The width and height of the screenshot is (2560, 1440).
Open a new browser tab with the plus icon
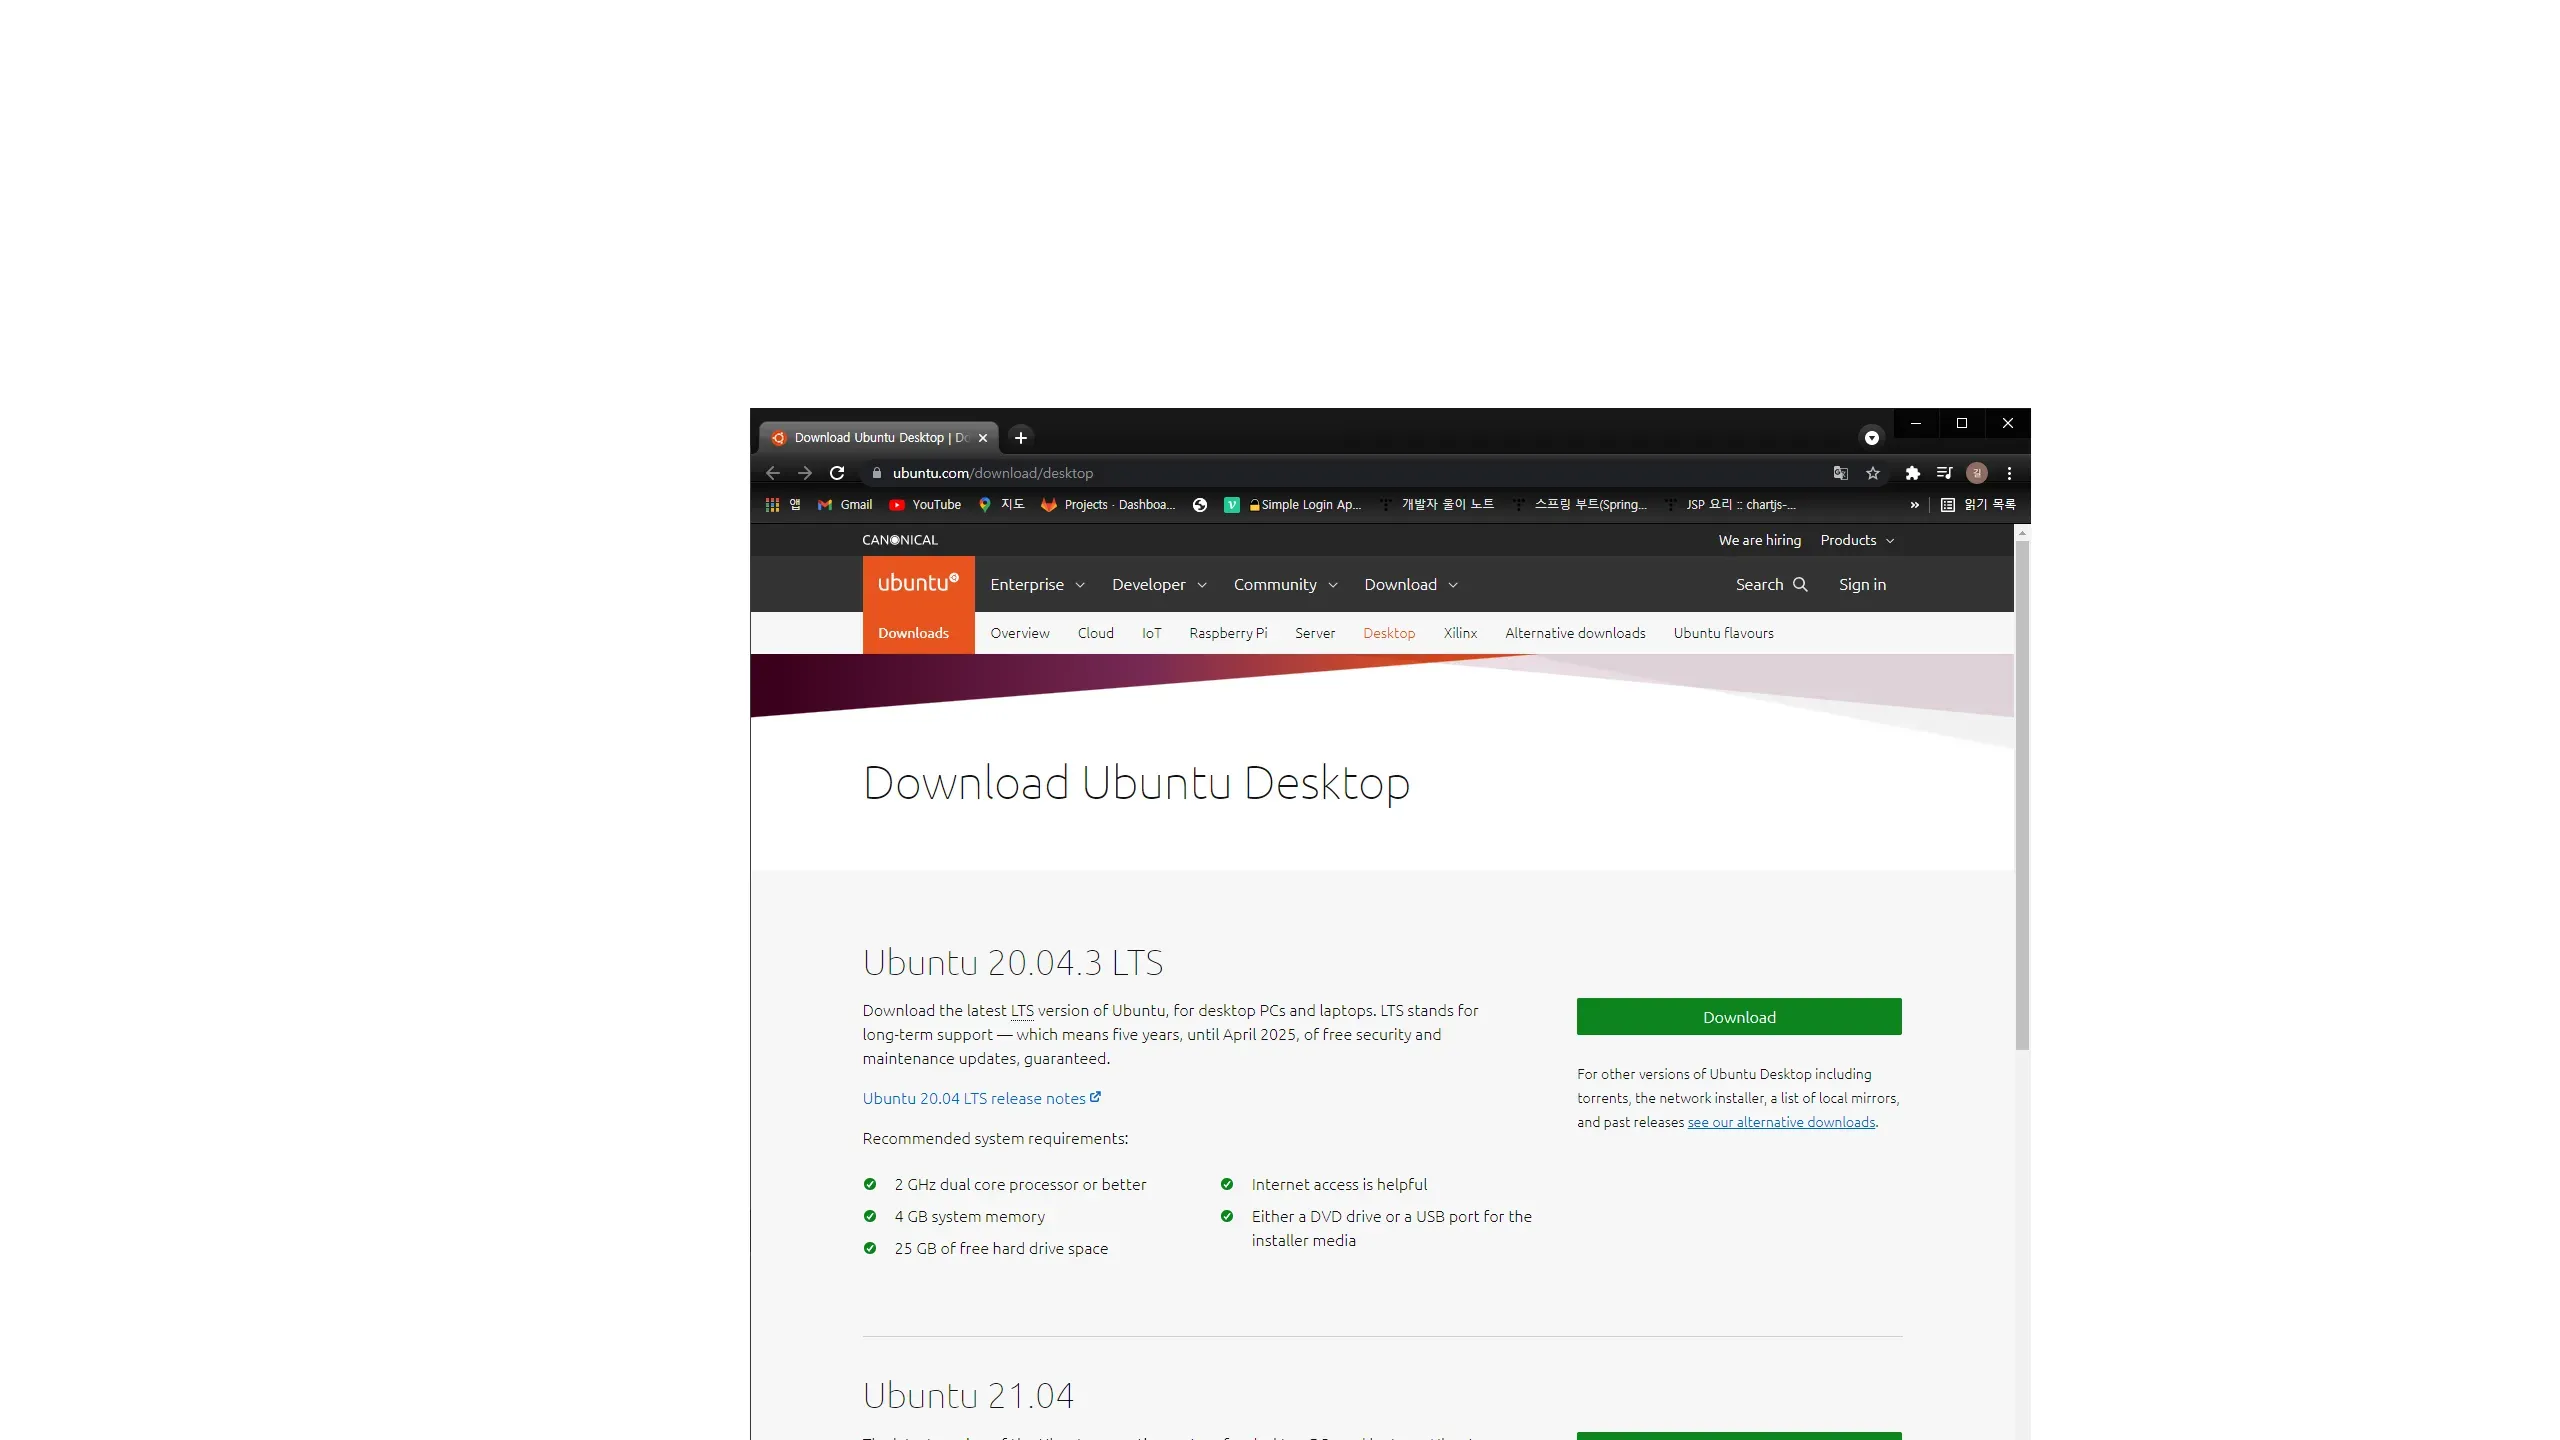1020,438
